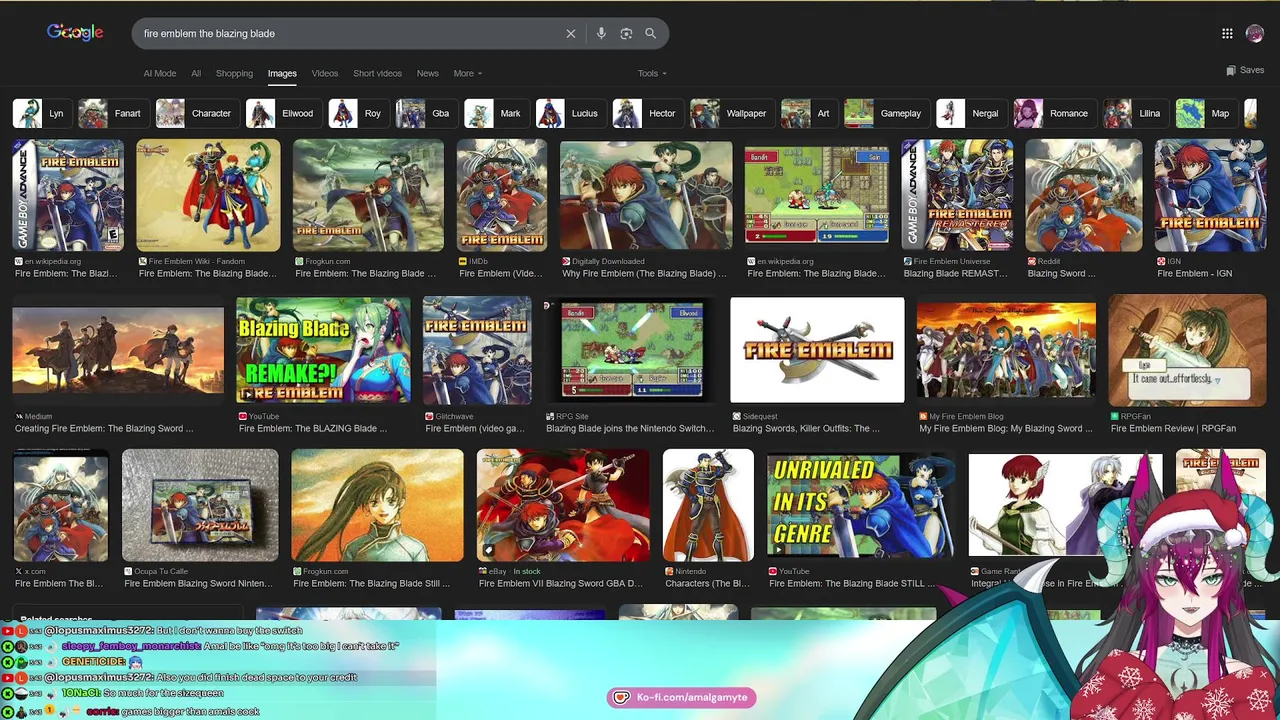Viewport: 1280px width, 720px height.
Task: Open the Shopping tab
Action: click(x=234, y=73)
